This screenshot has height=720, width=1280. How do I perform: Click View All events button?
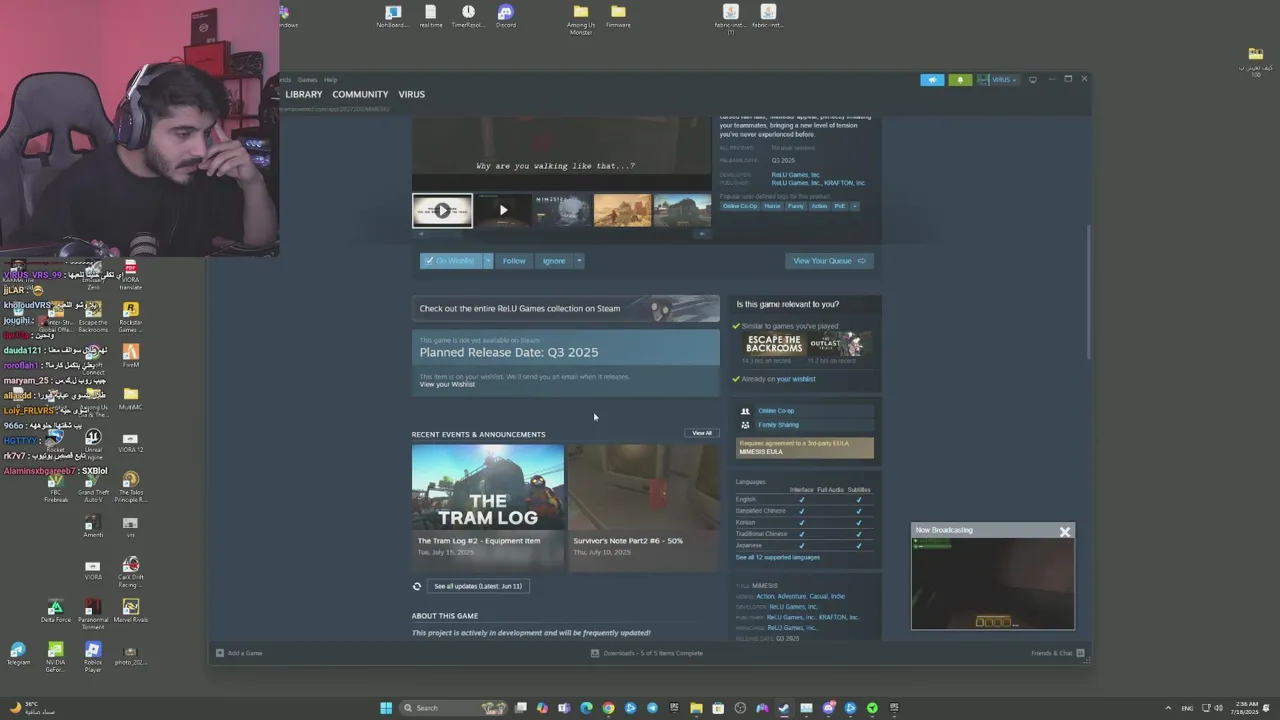coord(702,433)
